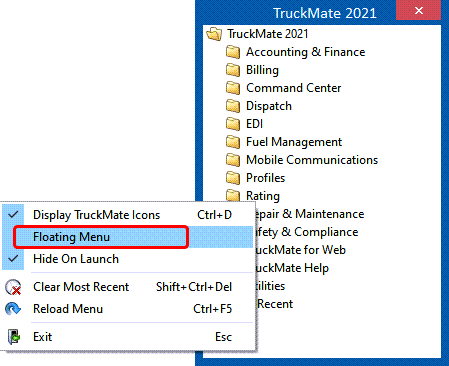
Task: Click the Fuel Management folder icon
Action: tap(233, 142)
